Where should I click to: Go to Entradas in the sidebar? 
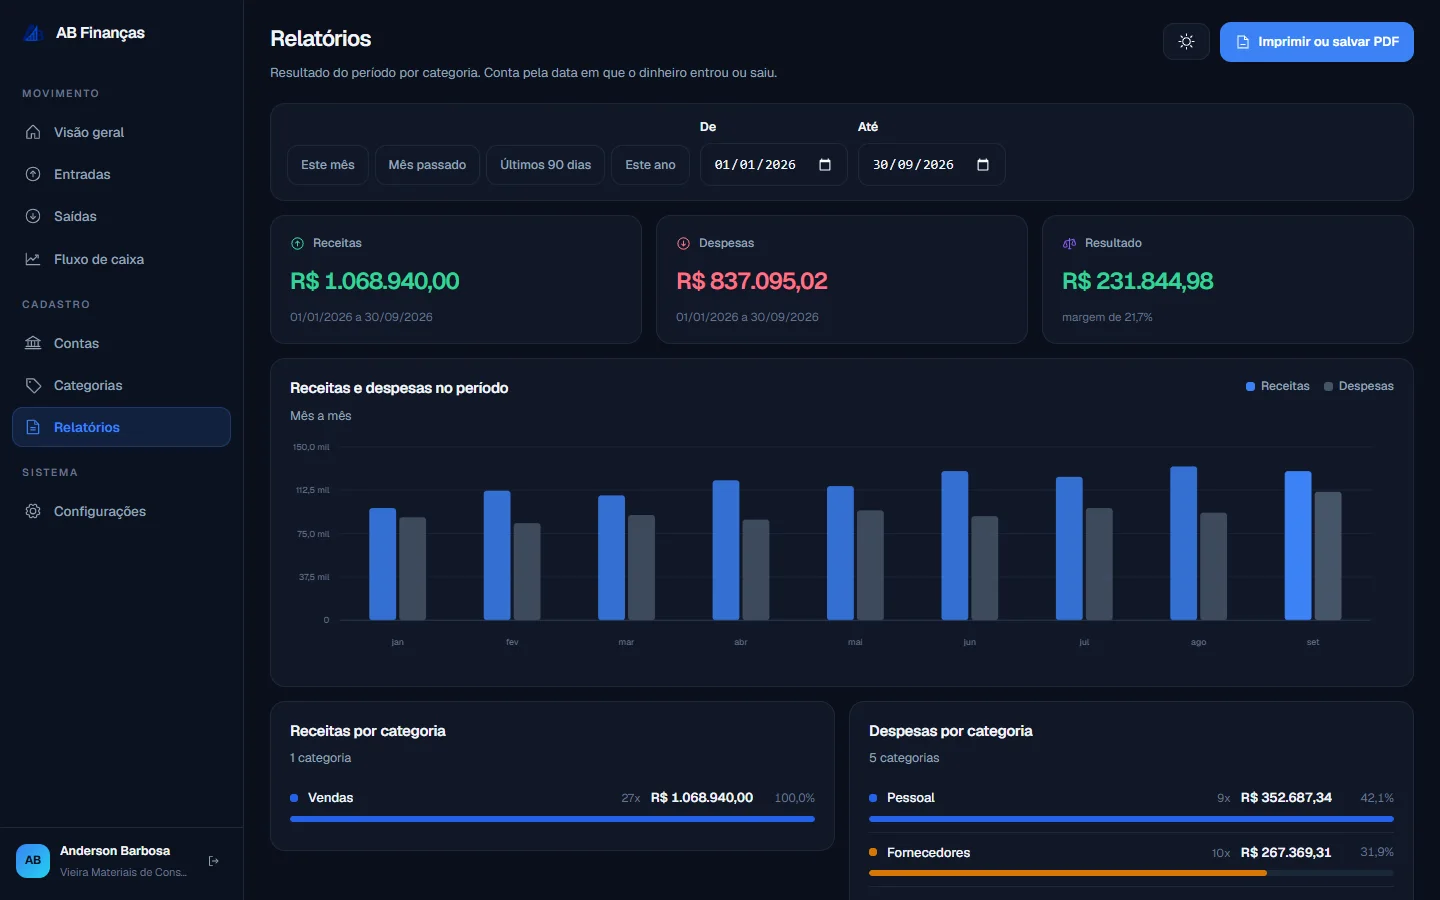point(121,174)
